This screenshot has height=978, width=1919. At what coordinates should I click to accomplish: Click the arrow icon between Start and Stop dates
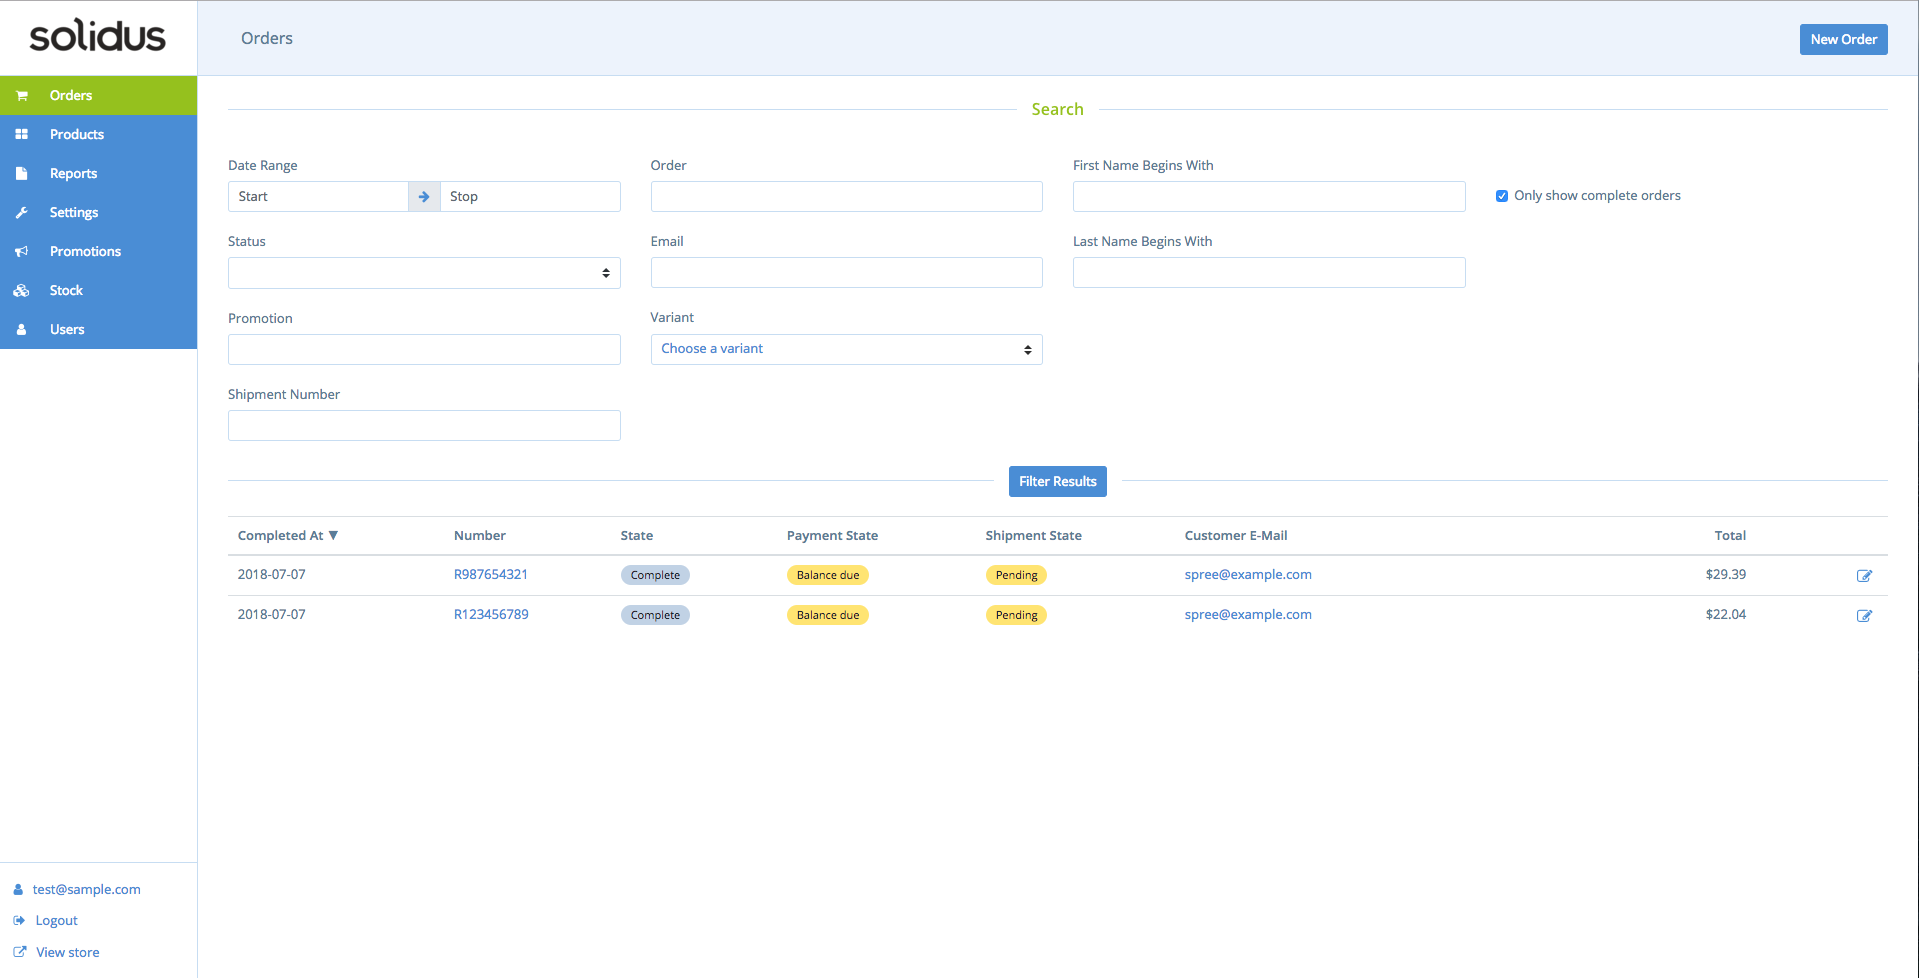coord(424,196)
